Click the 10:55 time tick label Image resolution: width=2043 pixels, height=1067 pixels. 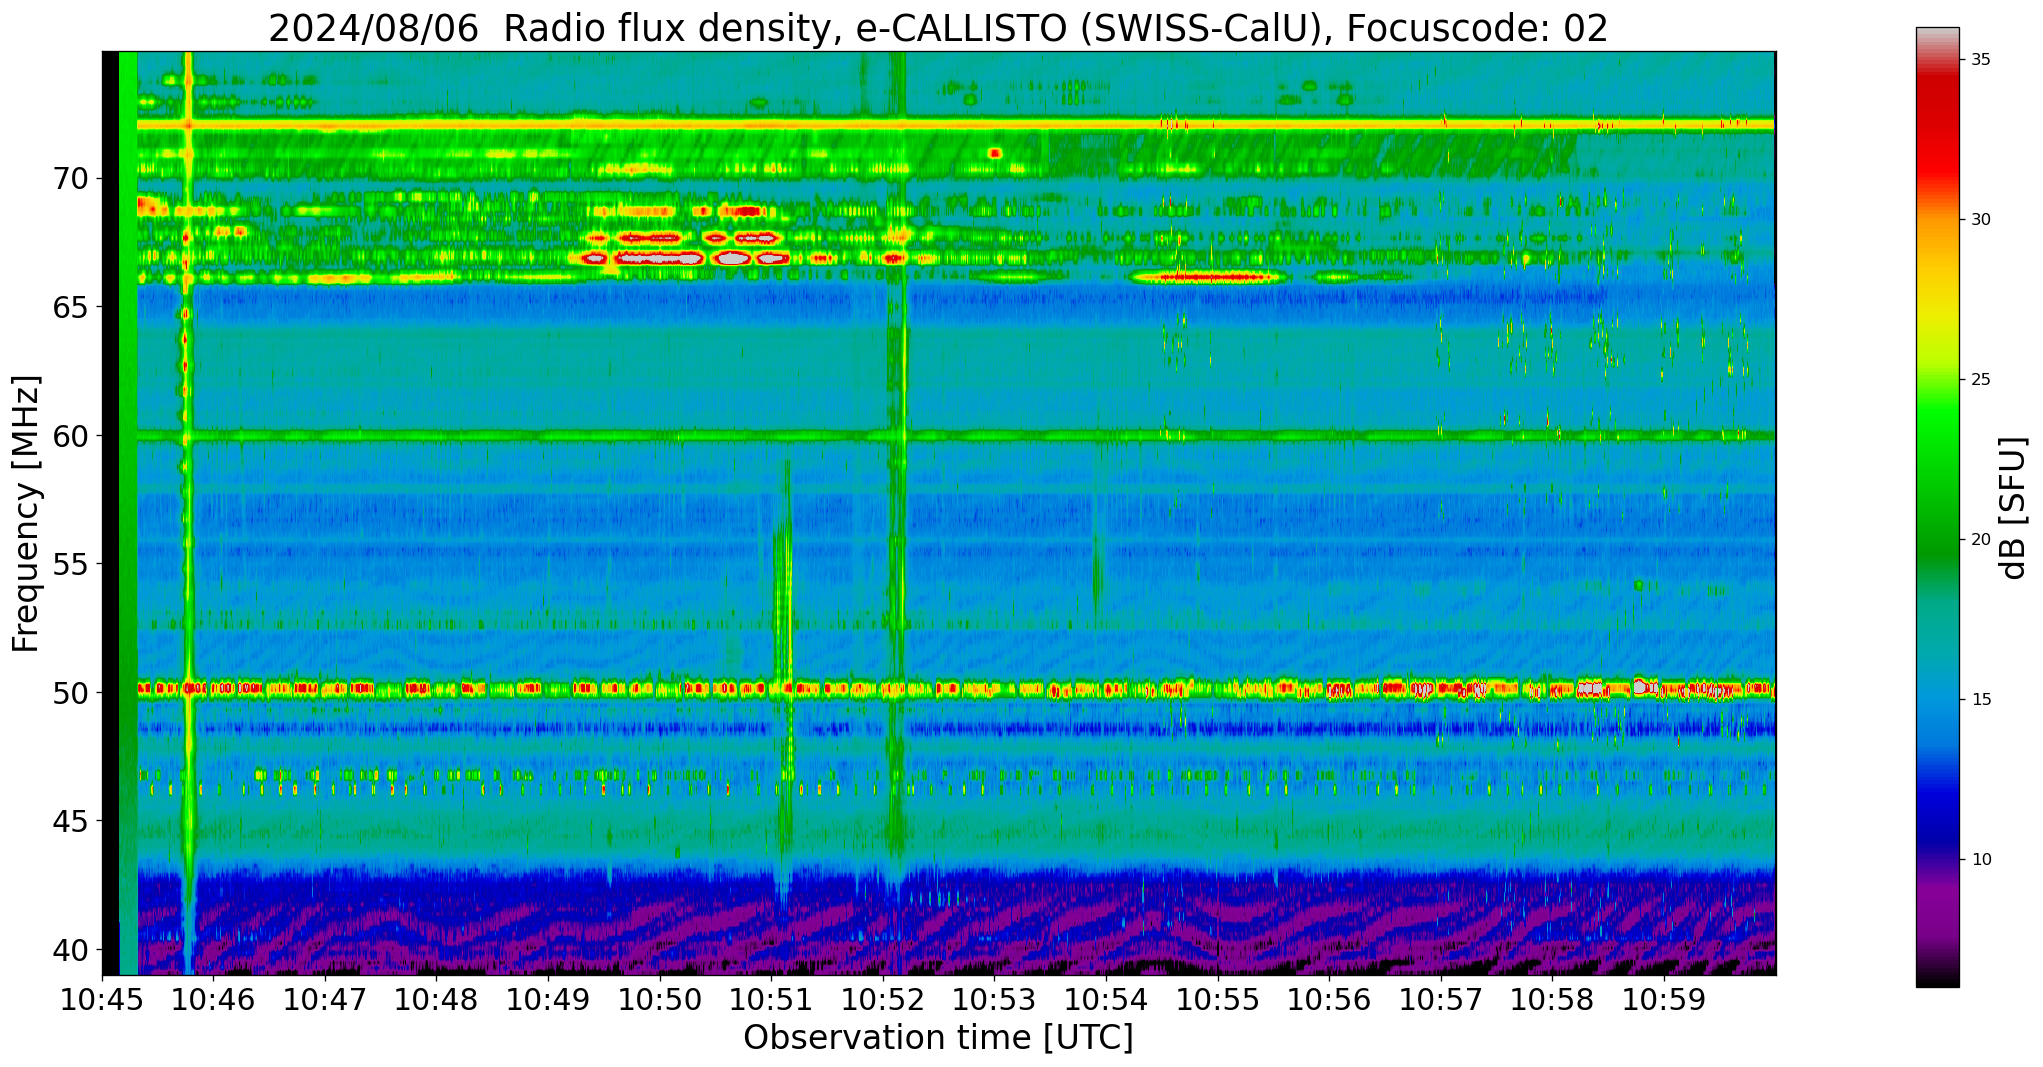pos(1218,999)
